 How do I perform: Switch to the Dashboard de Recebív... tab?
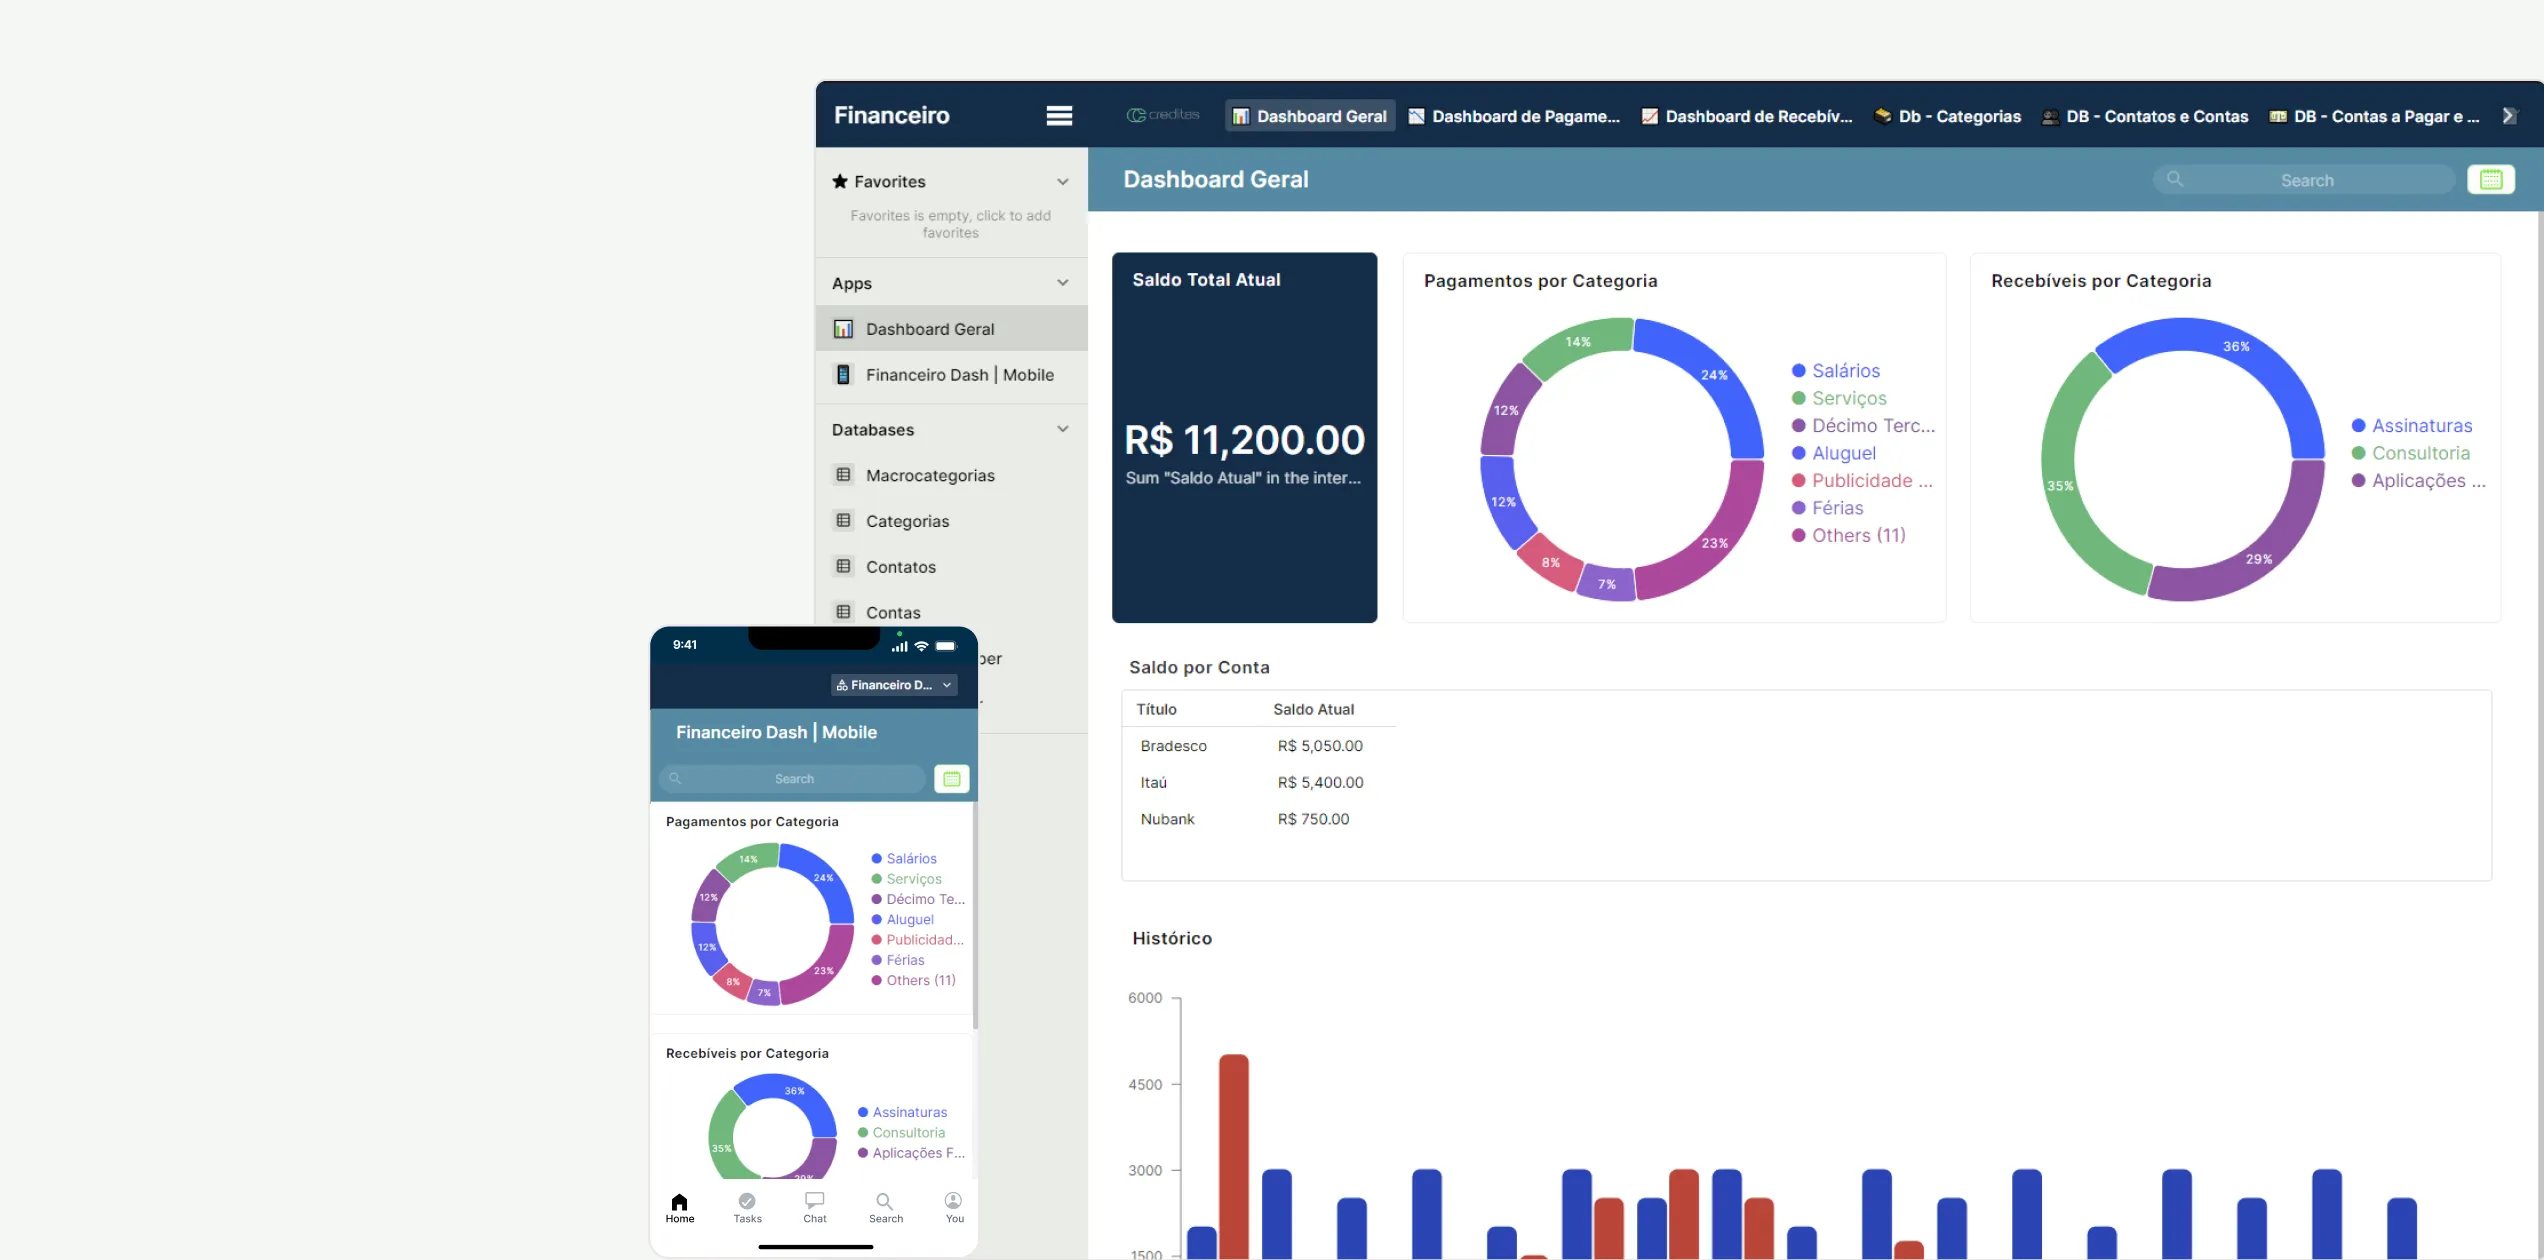pyautogui.click(x=1746, y=116)
